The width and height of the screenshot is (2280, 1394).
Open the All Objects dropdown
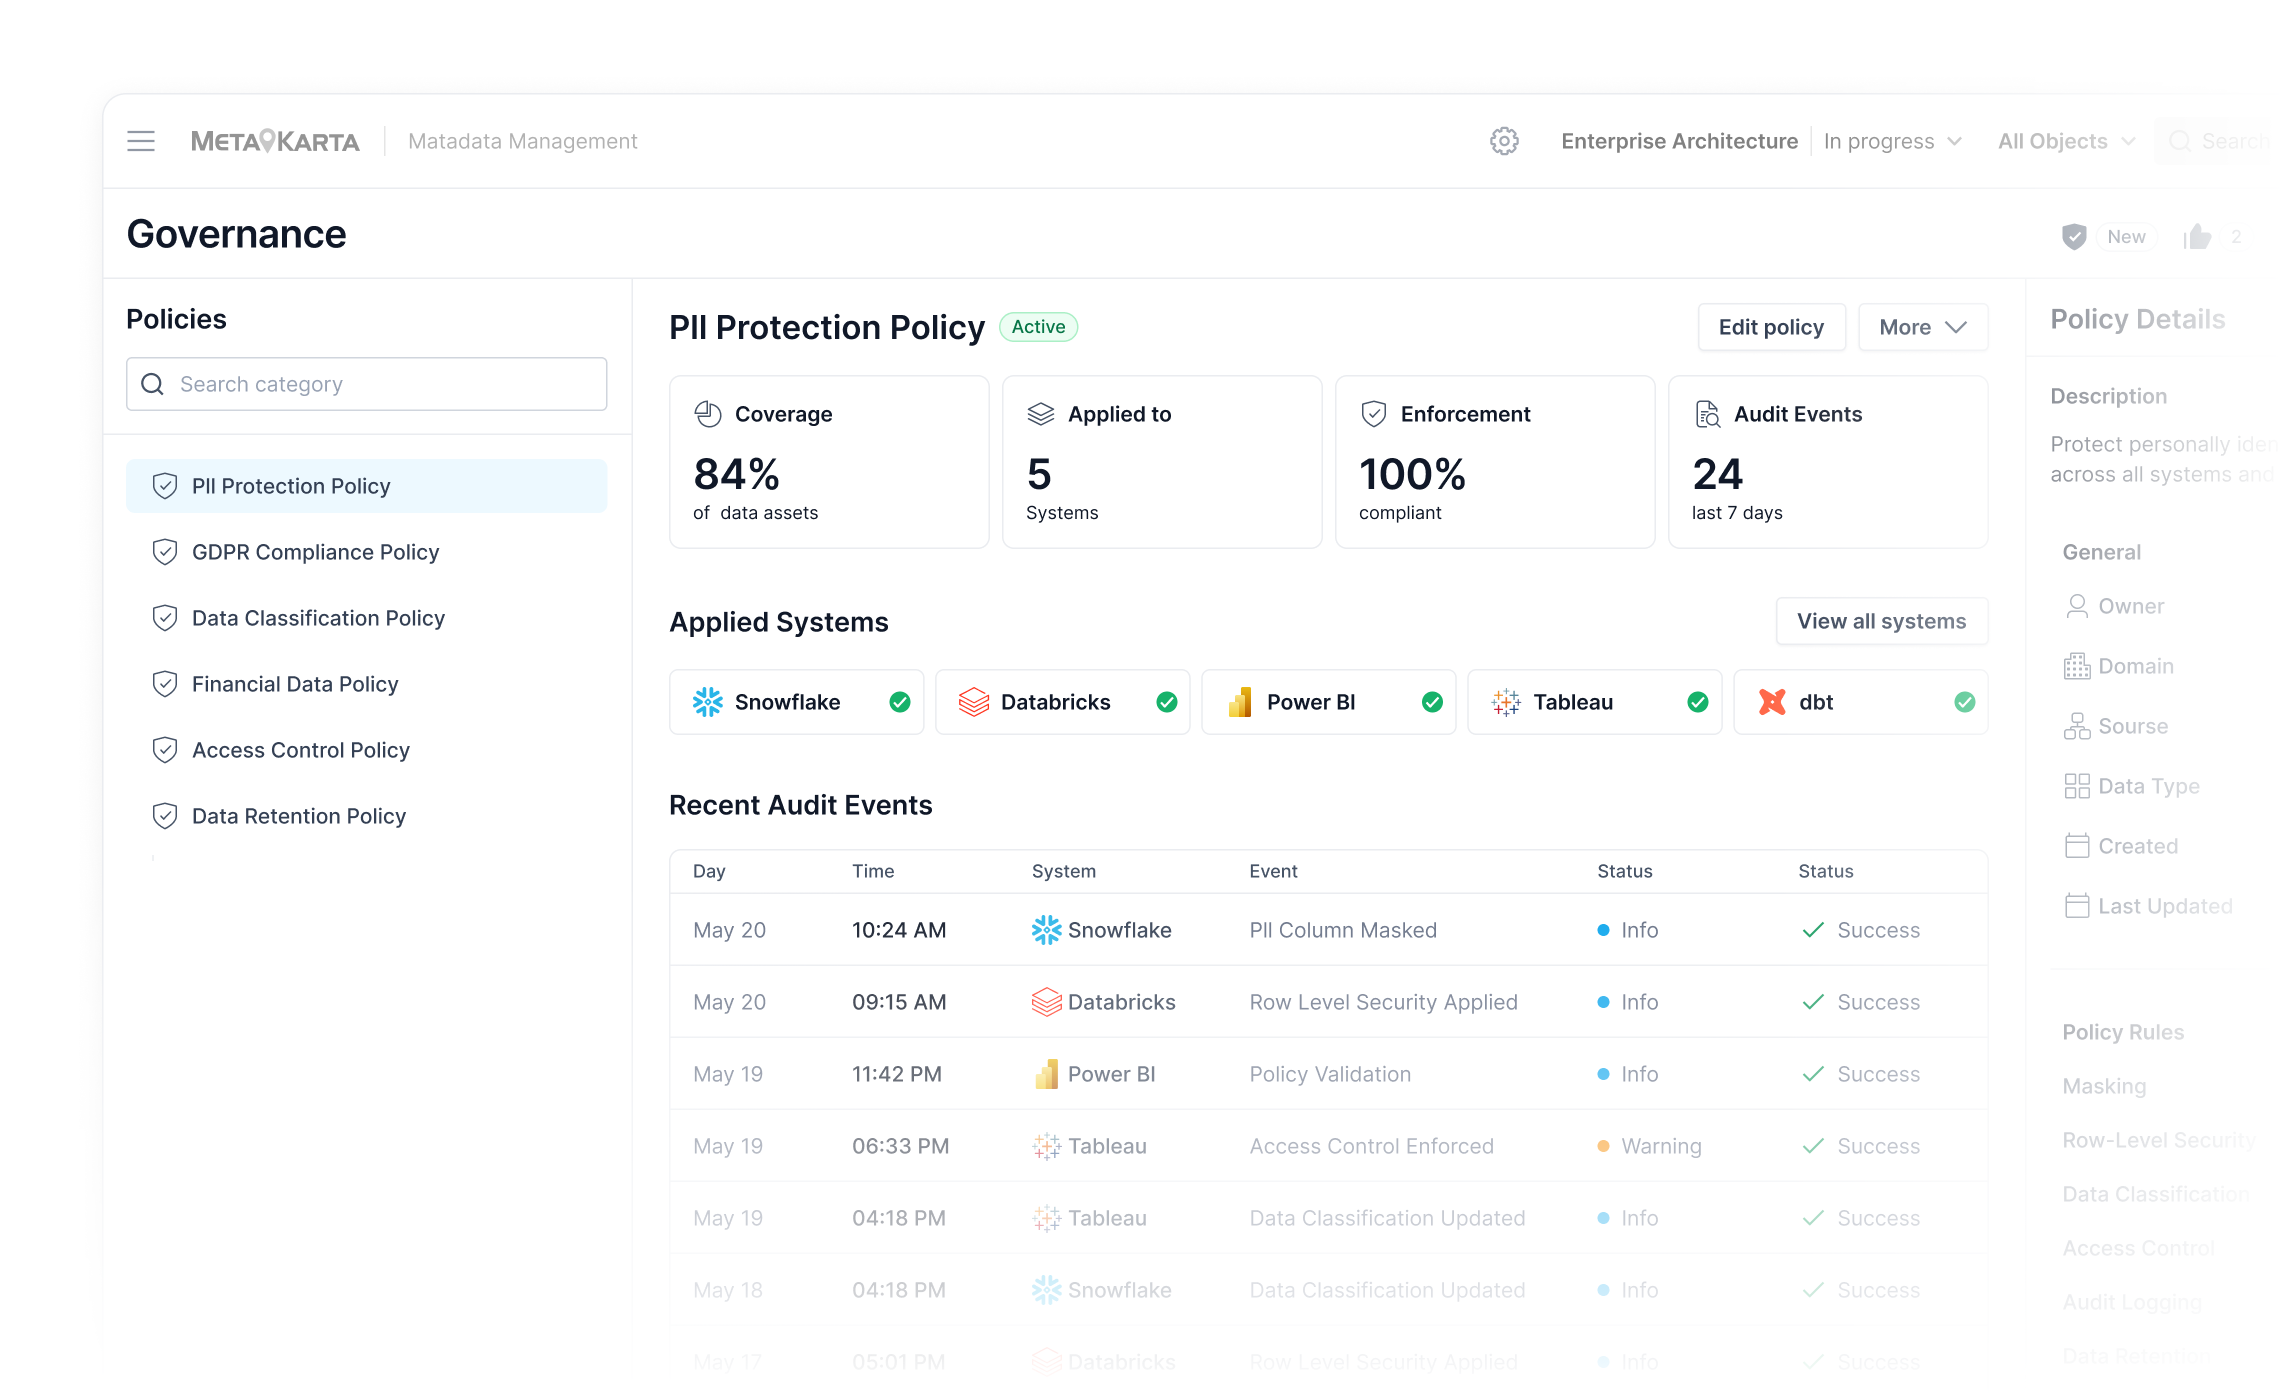[x=2066, y=141]
